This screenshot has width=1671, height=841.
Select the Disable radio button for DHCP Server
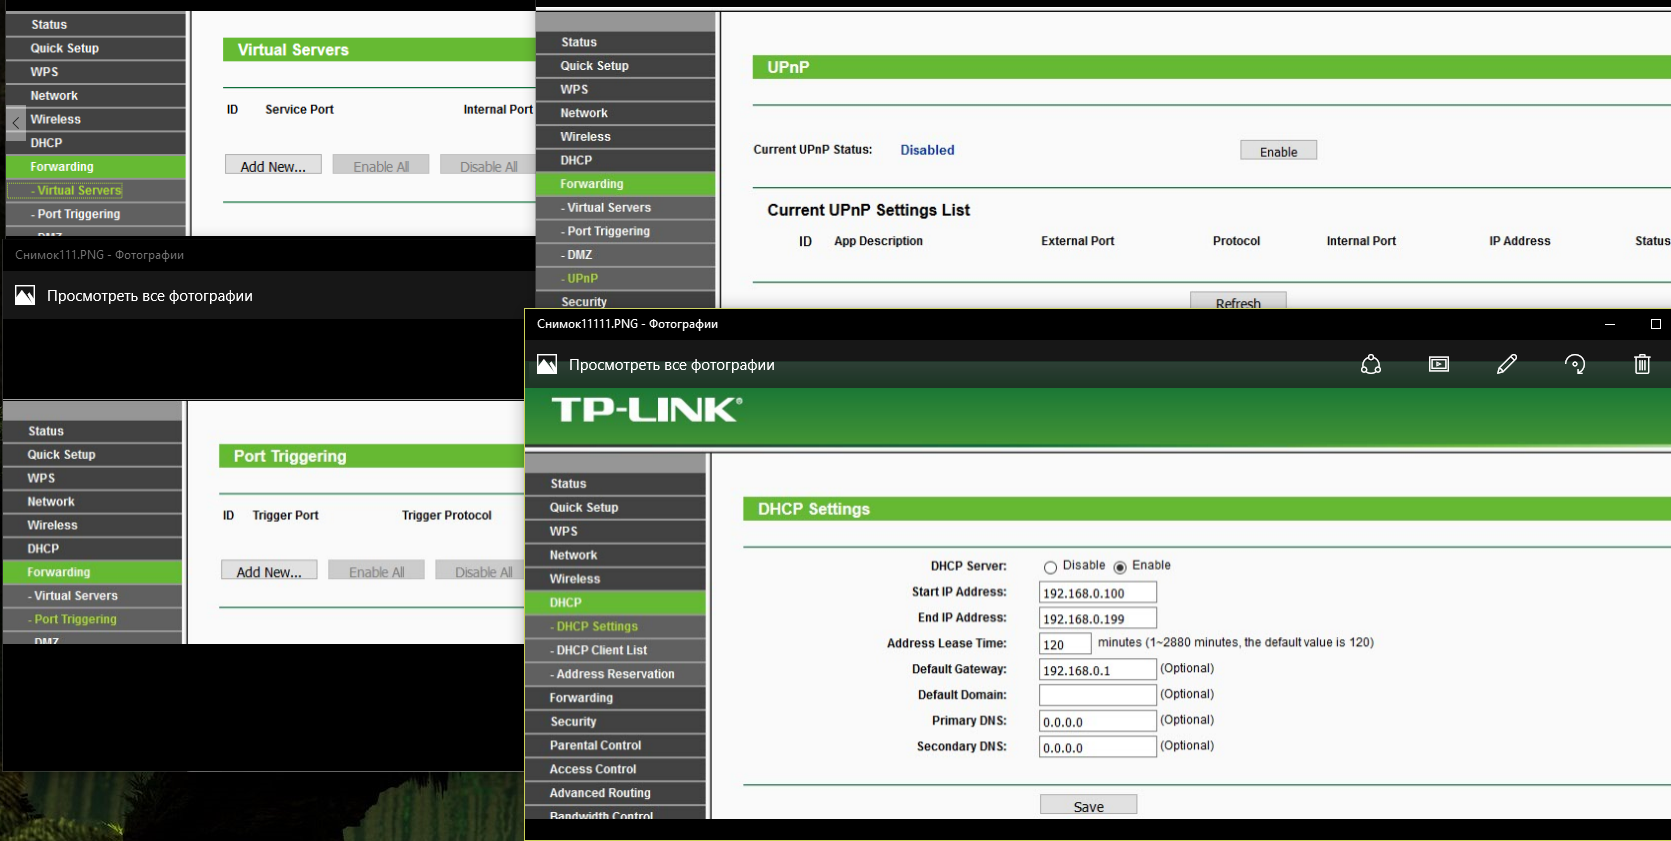[x=1050, y=567]
